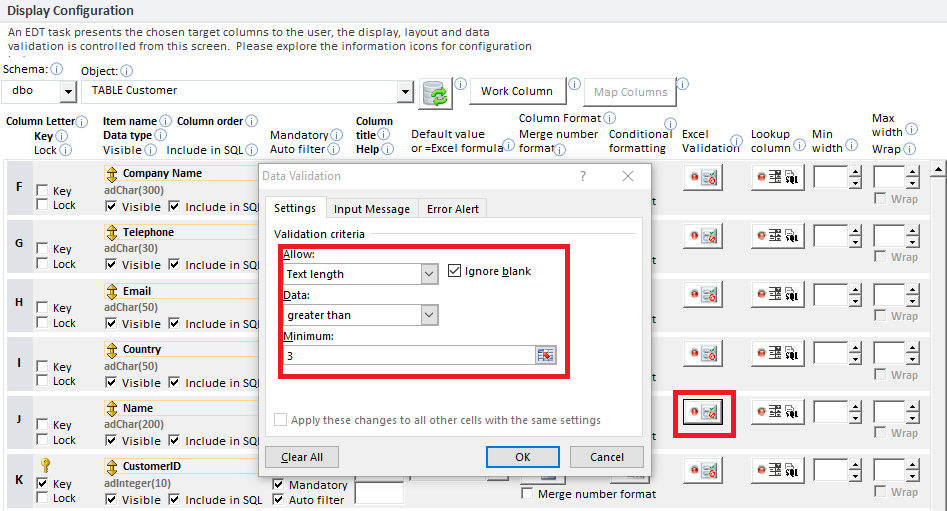Viewport: 947px width, 511px height.
Task: Uncheck Include in SQL for Country row
Action: (174, 382)
